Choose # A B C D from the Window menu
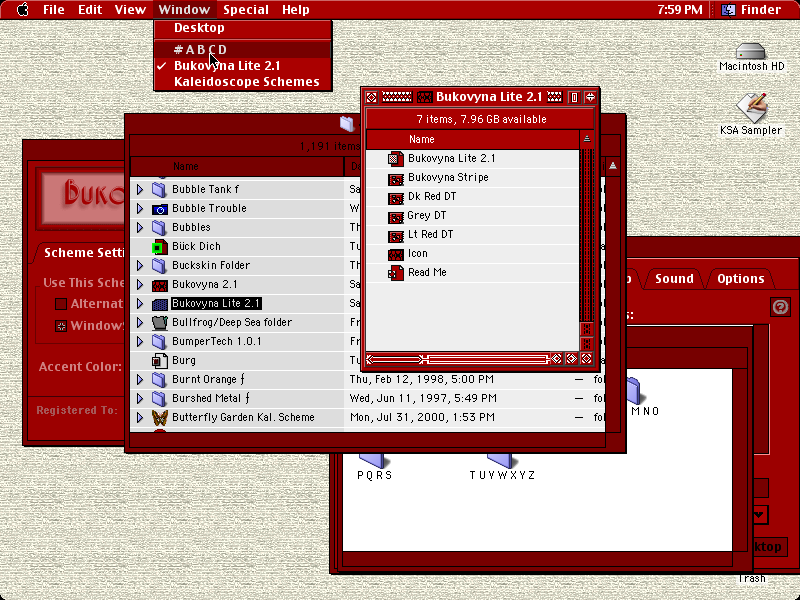 [x=243, y=49]
